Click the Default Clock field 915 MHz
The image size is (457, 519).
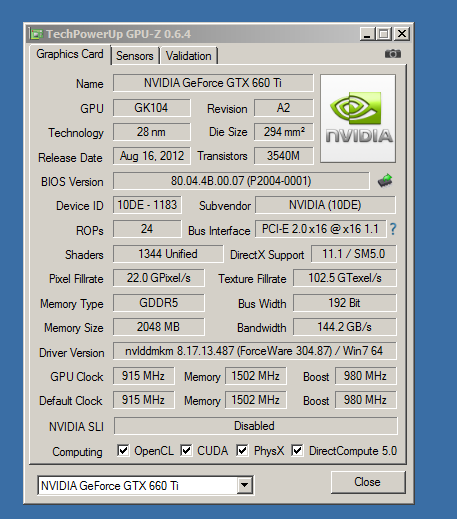(144, 400)
